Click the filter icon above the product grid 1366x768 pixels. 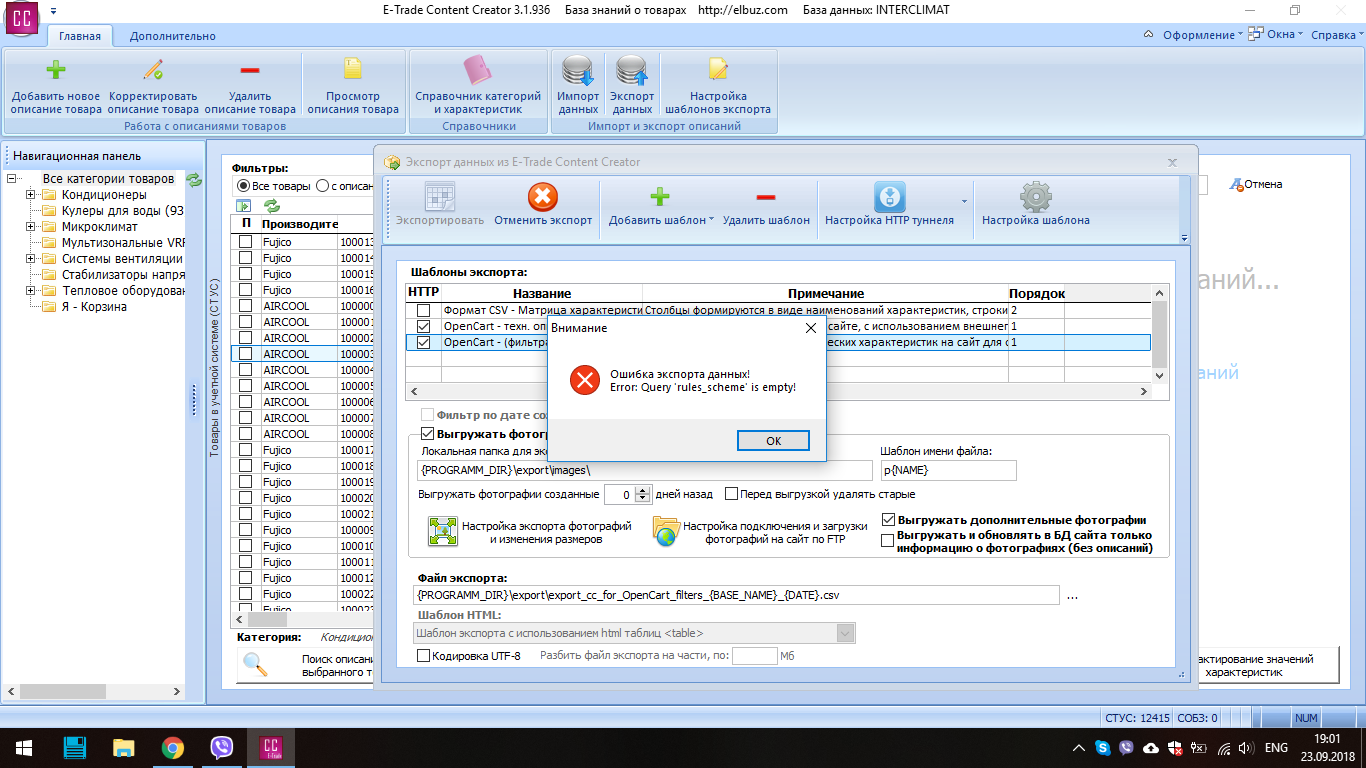243,206
